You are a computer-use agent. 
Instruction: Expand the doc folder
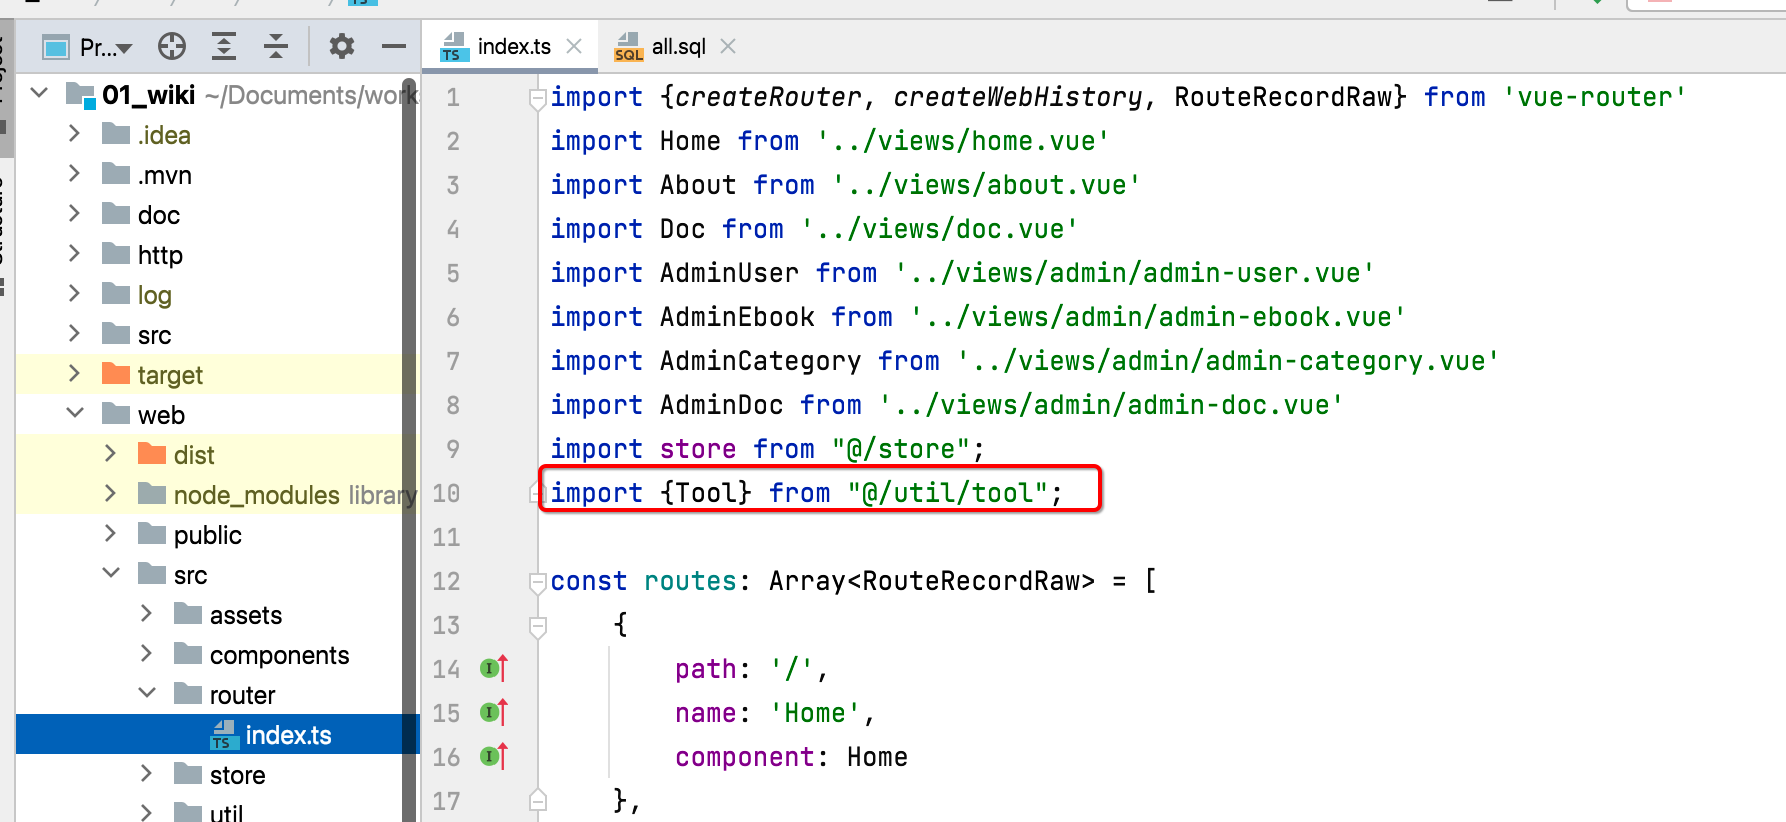coord(74,213)
